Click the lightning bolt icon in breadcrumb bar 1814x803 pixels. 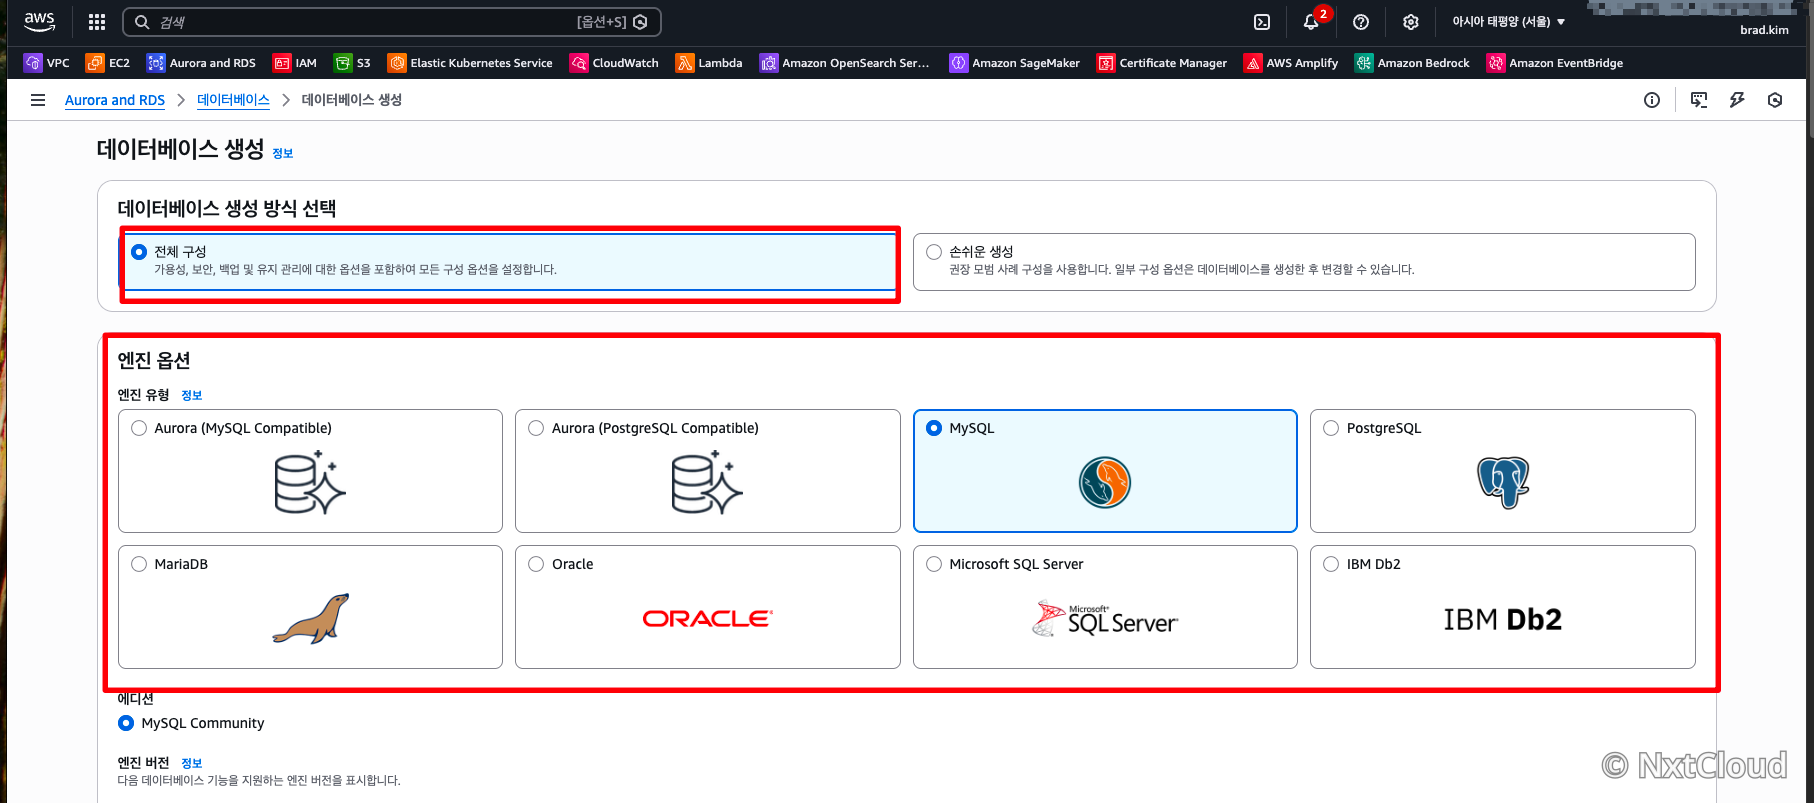[1737, 100]
